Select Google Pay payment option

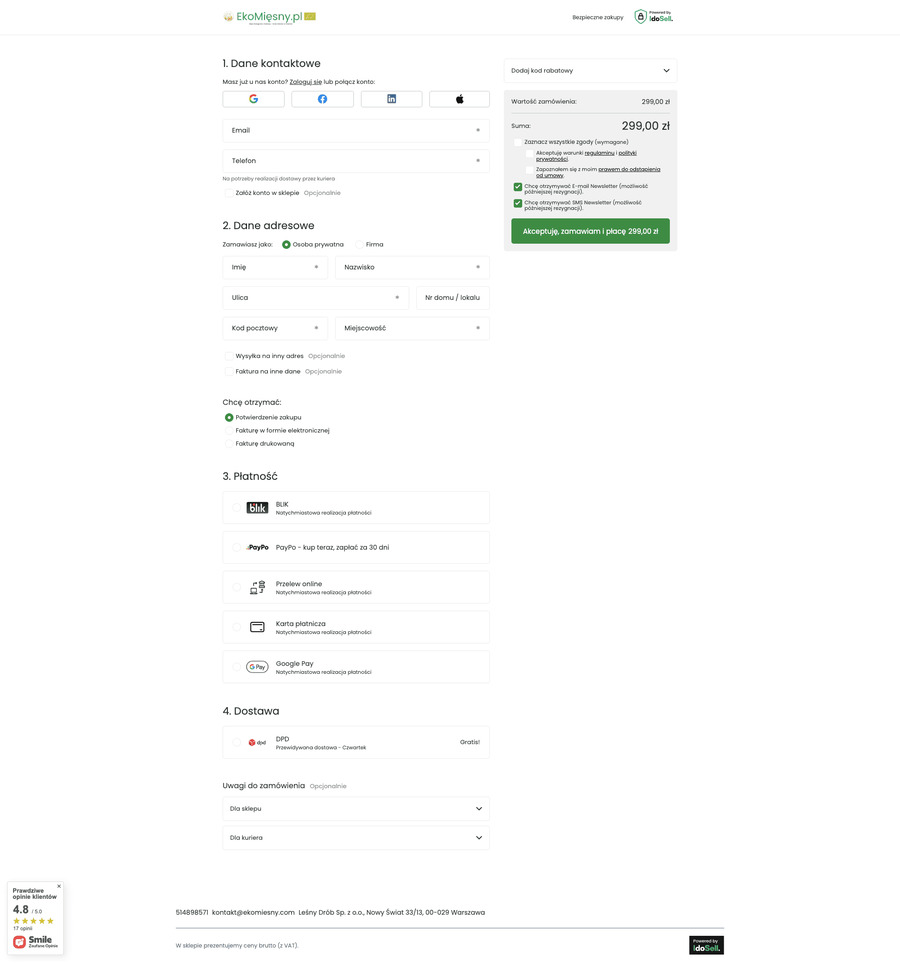[x=237, y=667]
